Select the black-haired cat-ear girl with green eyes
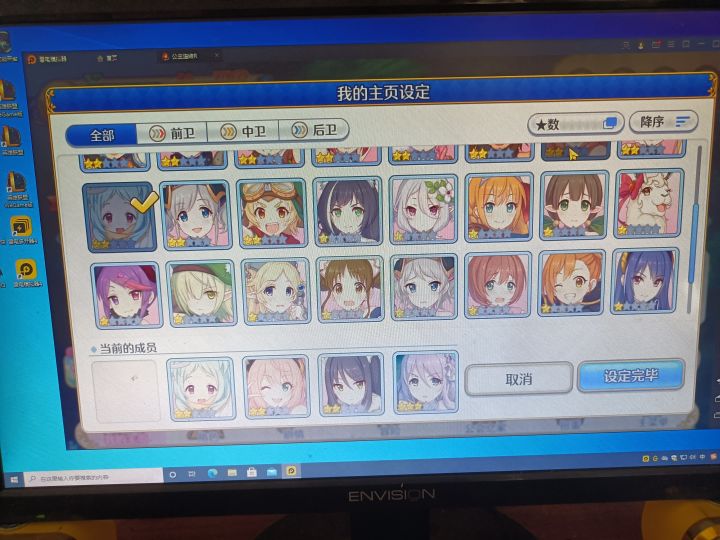Image resolution: width=720 pixels, height=540 pixels. click(x=348, y=211)
